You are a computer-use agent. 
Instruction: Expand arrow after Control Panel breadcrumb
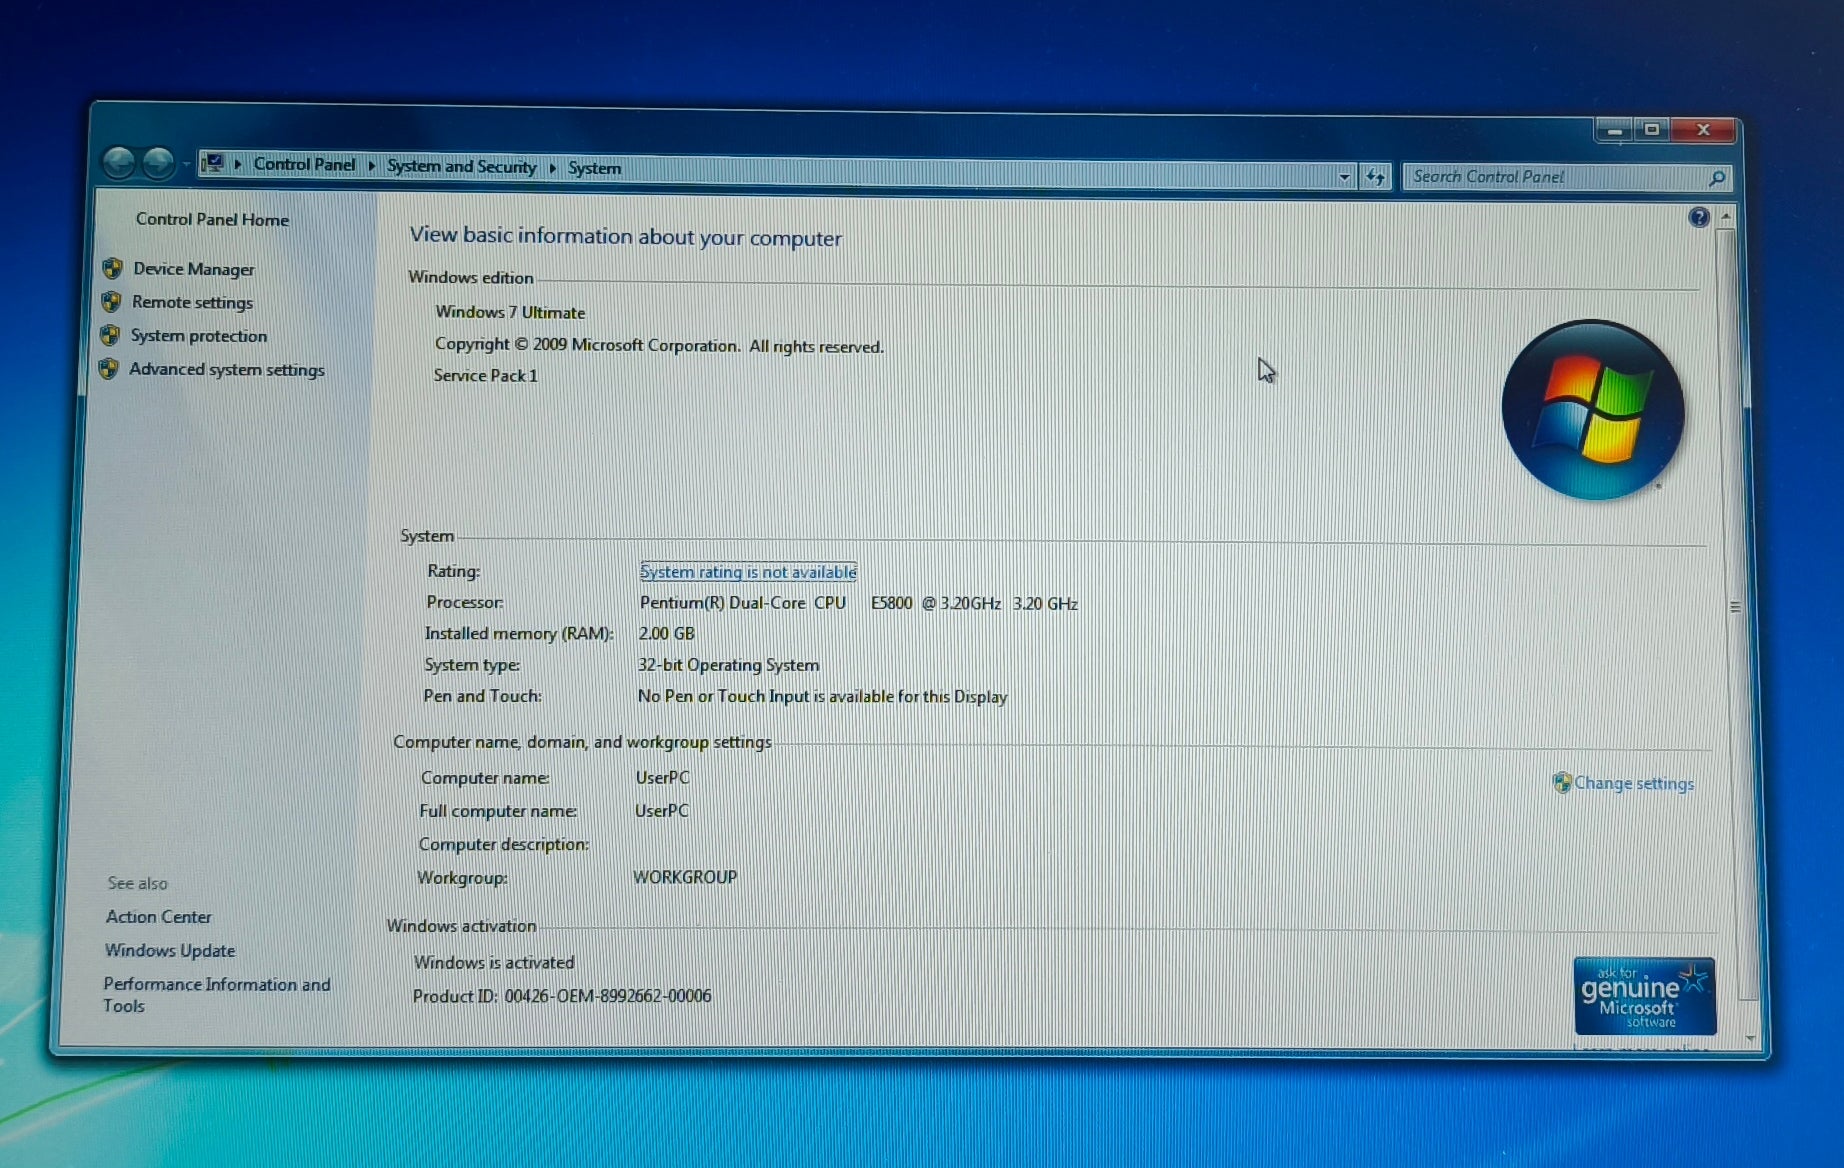371,165
